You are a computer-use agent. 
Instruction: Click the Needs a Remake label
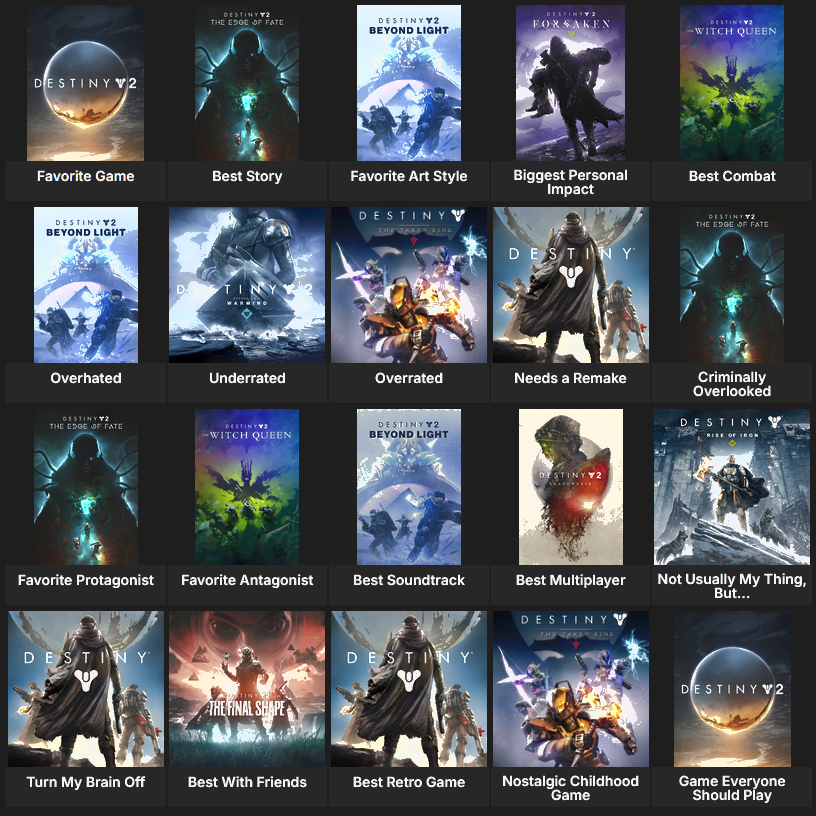pyautogui.click(x=570, y=378)
